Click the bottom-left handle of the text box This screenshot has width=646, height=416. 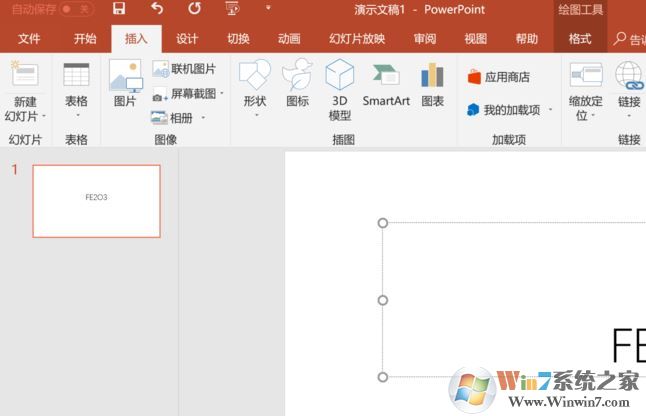(383, 377)
